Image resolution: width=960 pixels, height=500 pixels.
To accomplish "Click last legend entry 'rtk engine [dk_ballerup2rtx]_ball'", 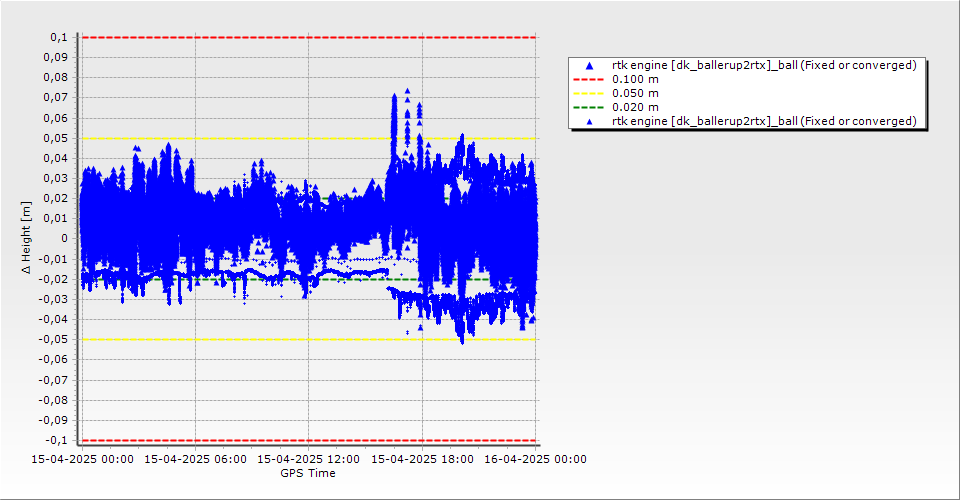I will [764, 121].
